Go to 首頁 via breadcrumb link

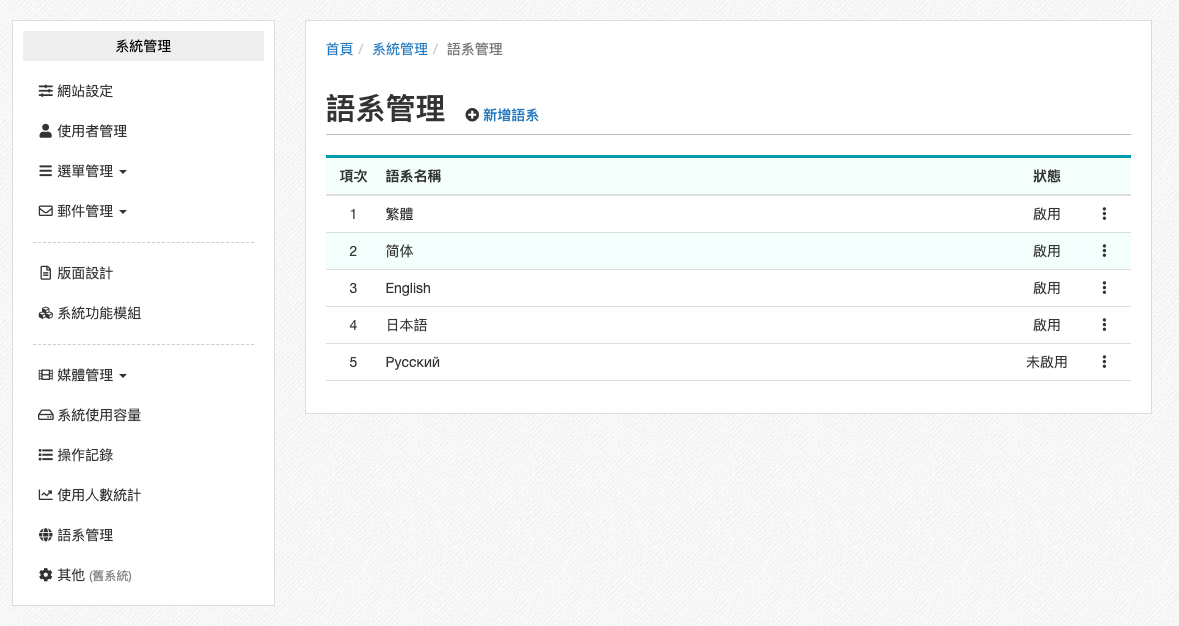(x=339, y=49)
